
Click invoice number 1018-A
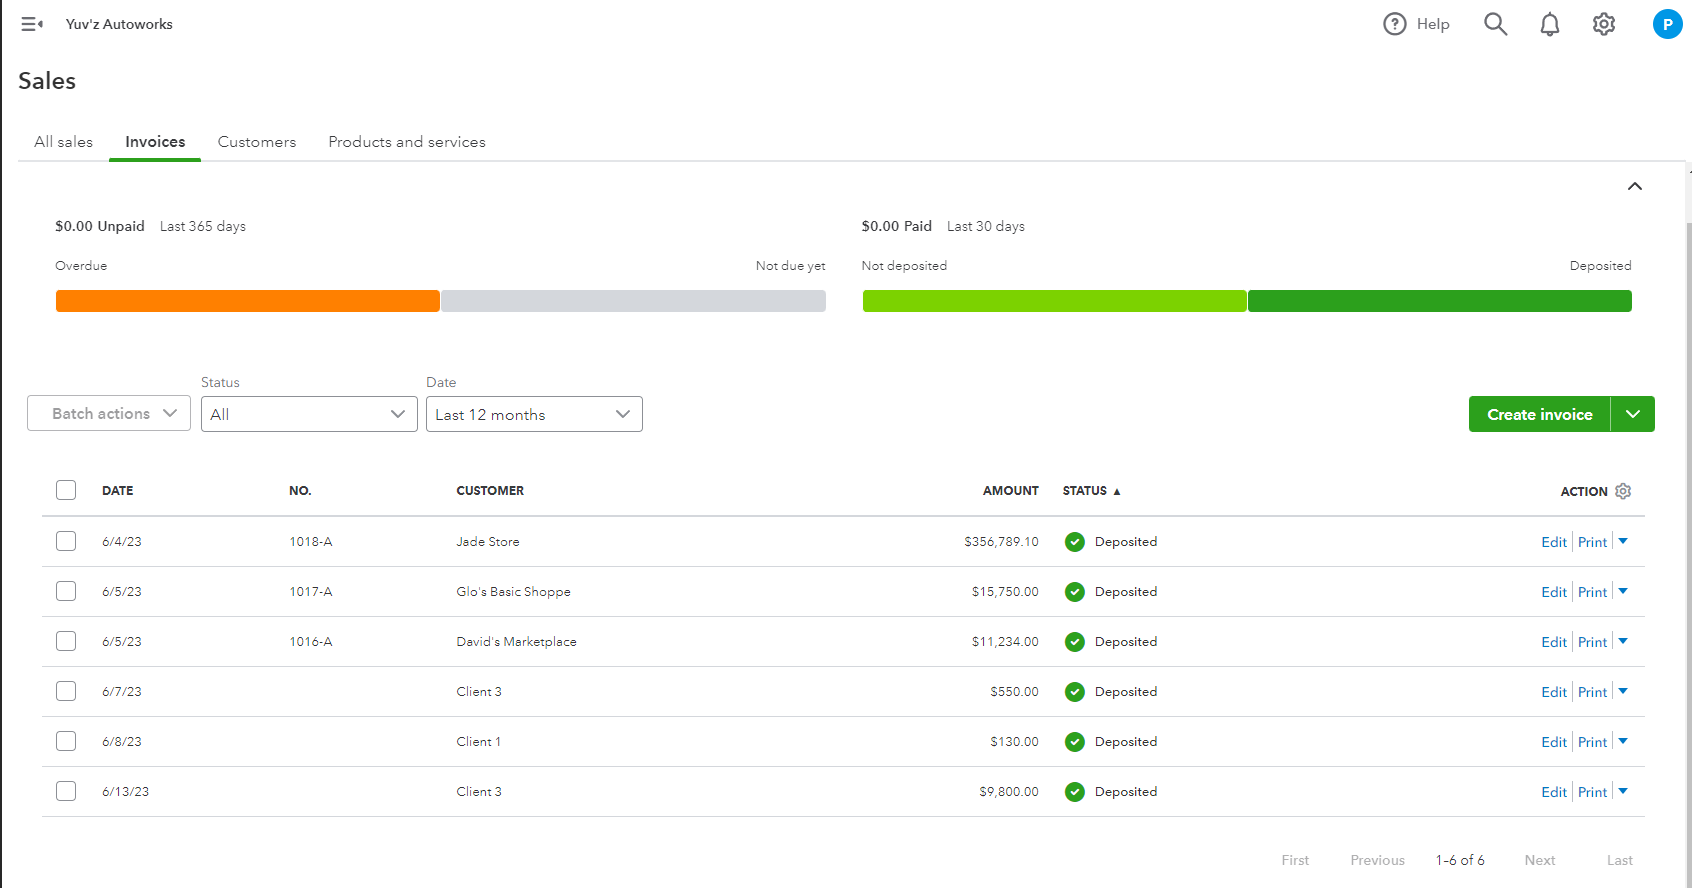[x=311, y=542]
